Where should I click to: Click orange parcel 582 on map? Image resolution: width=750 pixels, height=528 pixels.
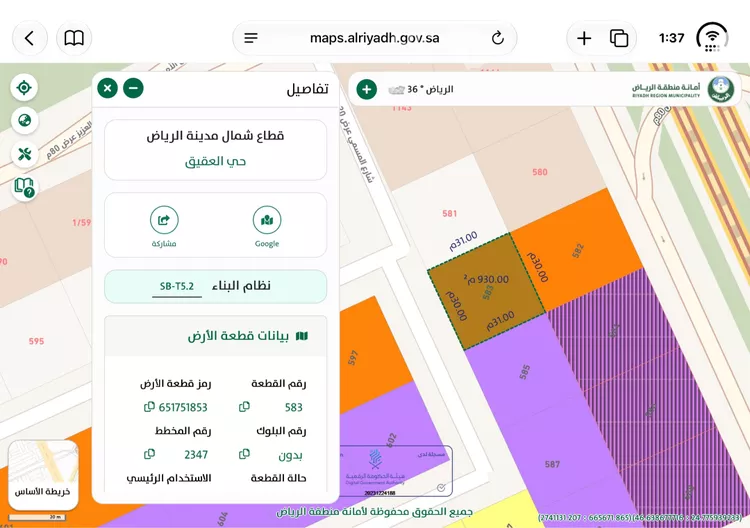(577, 250)
